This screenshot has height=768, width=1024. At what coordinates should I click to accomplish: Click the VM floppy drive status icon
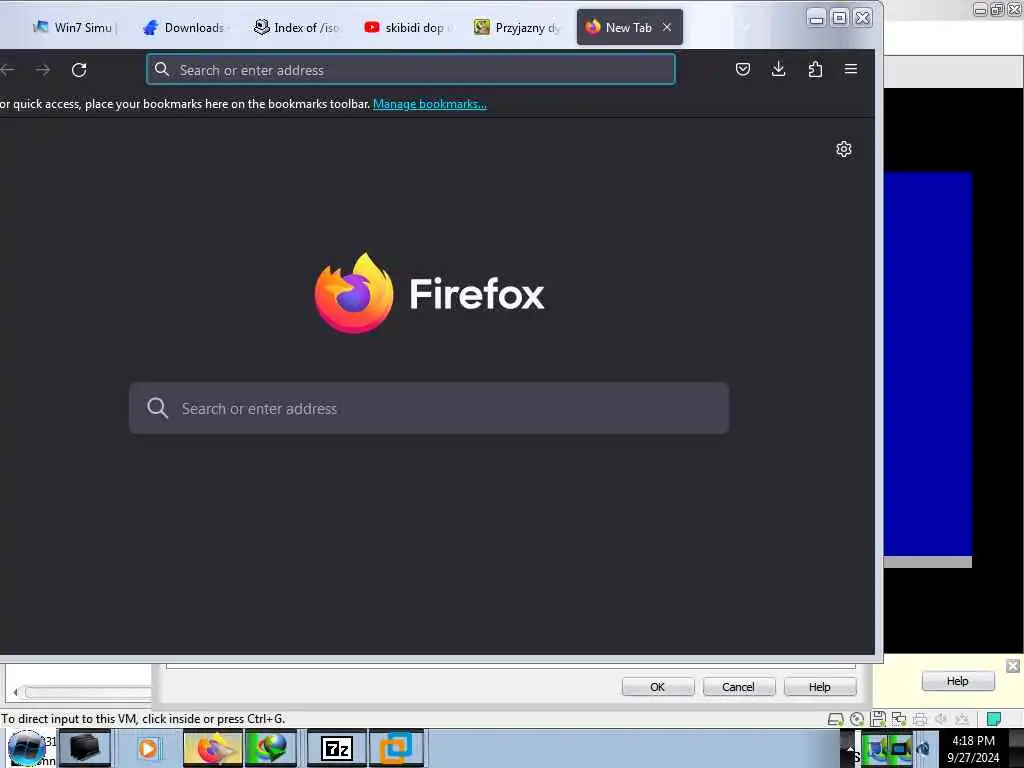coord(878,719)
